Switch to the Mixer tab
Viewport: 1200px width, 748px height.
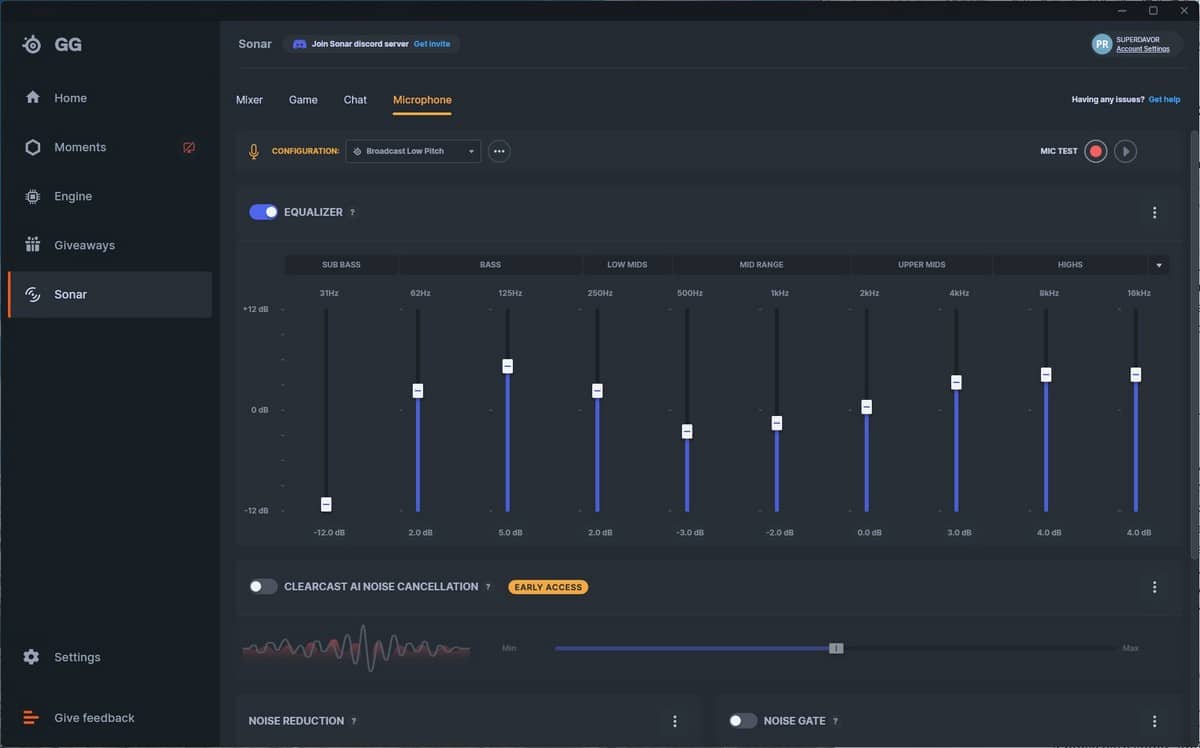click(x=249, y=100)
